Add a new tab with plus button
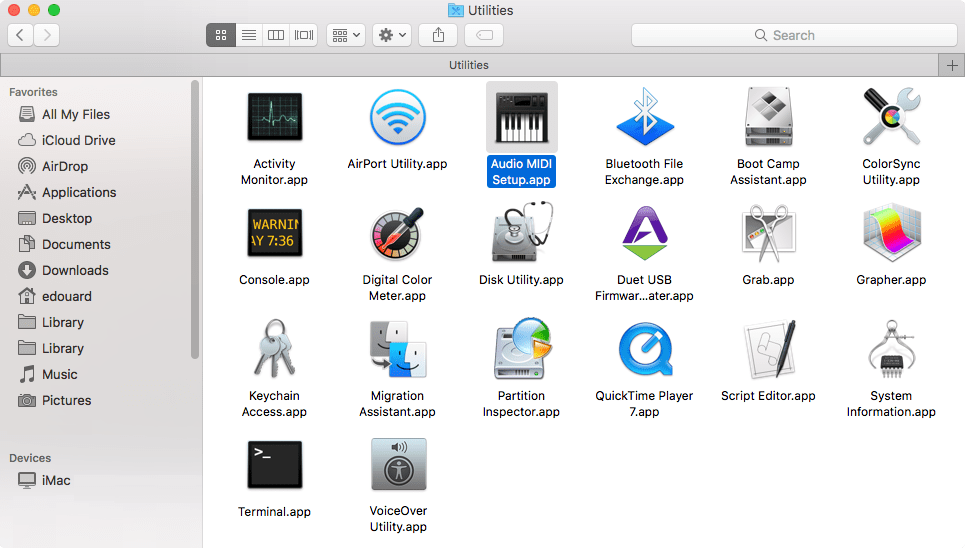Viewport: 965px width, 548px height. (951, 65)
